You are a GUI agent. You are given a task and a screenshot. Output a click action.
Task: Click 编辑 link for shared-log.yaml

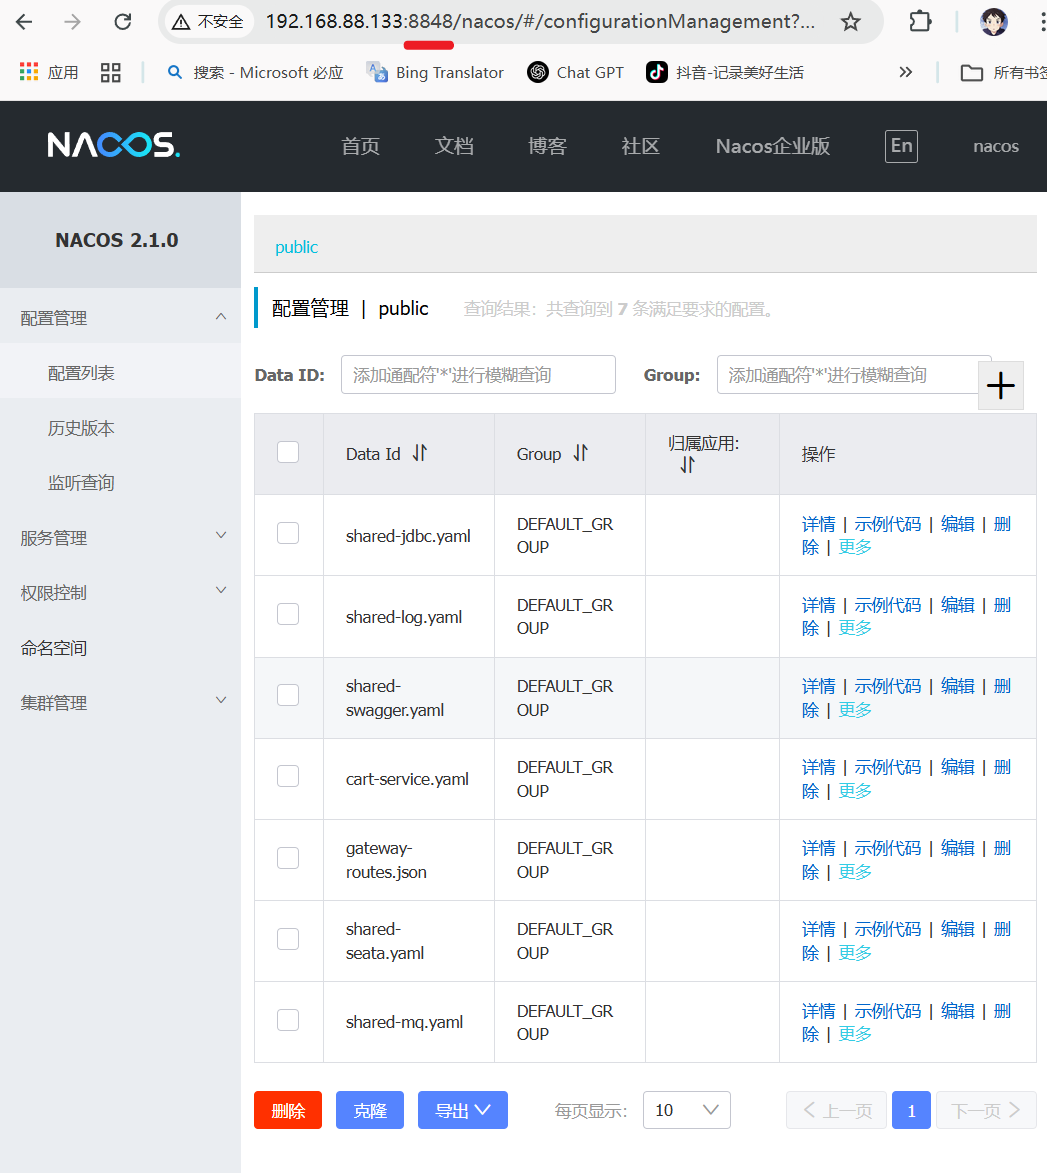(957, 605)
